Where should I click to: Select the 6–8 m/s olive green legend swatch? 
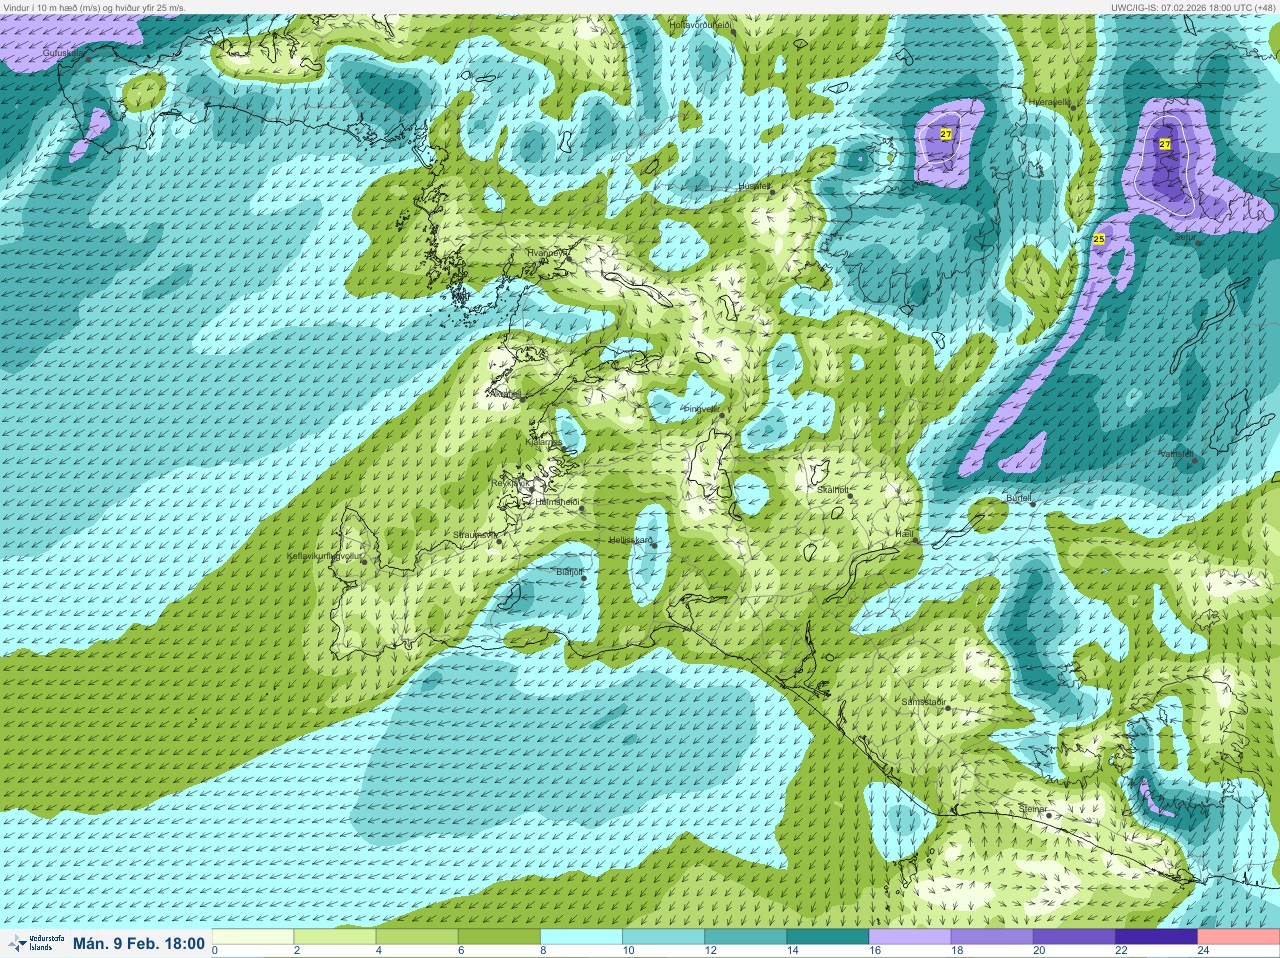[x=499, y=937]
